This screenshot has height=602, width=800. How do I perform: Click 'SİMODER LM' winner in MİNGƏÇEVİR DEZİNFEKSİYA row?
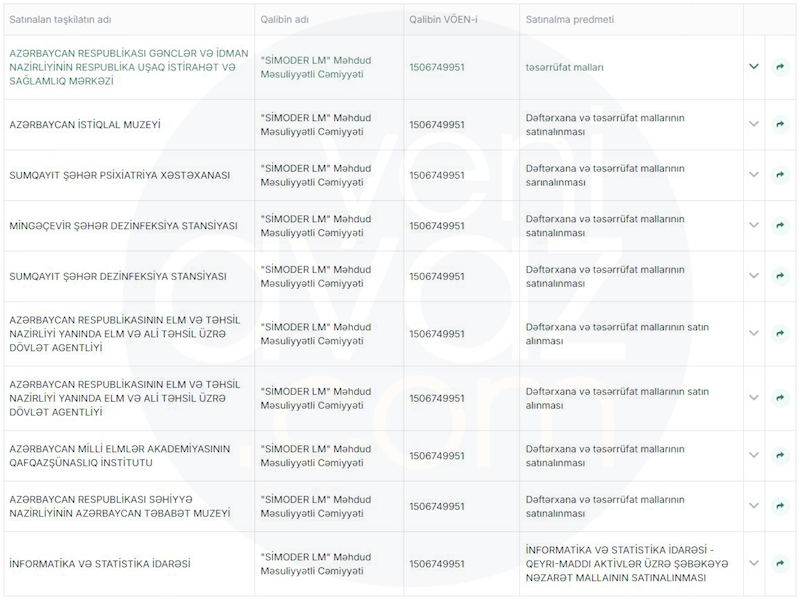(x=316, y=225)
